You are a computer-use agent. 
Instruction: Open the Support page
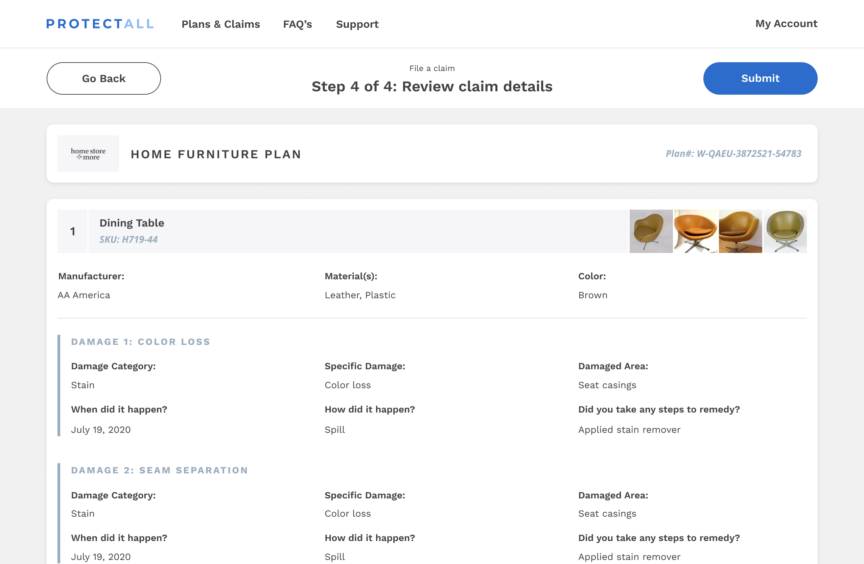click(x=357, y=24)
